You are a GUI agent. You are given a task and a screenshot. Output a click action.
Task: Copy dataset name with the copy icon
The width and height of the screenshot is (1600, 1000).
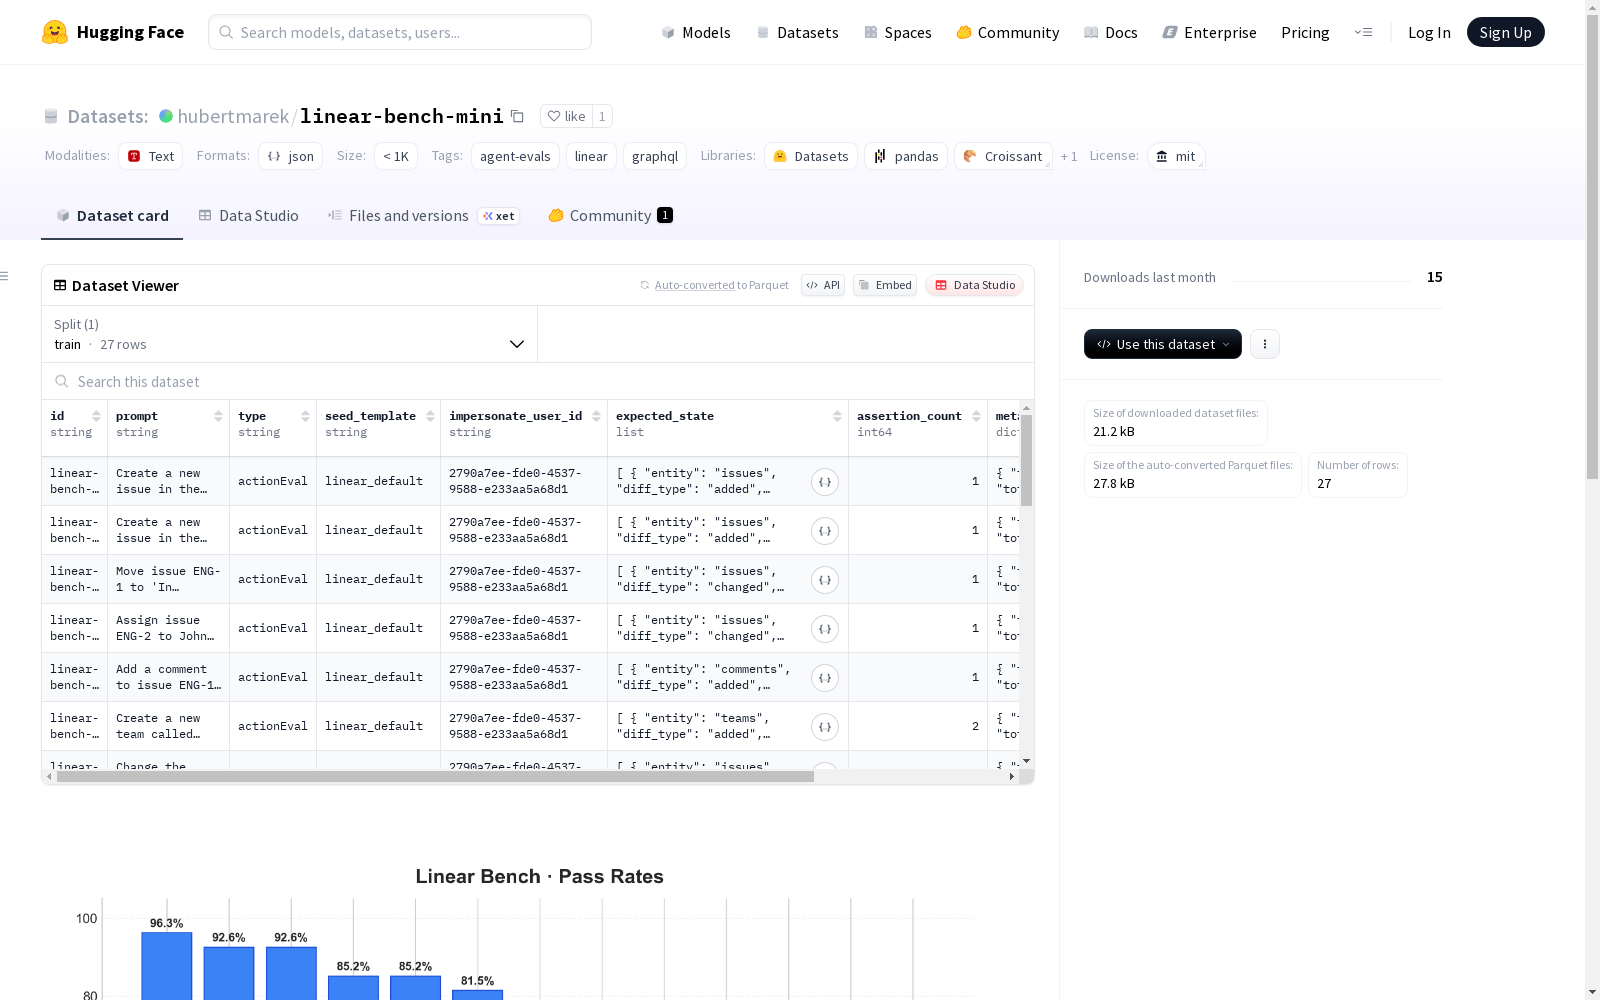[x=517, y=116]
